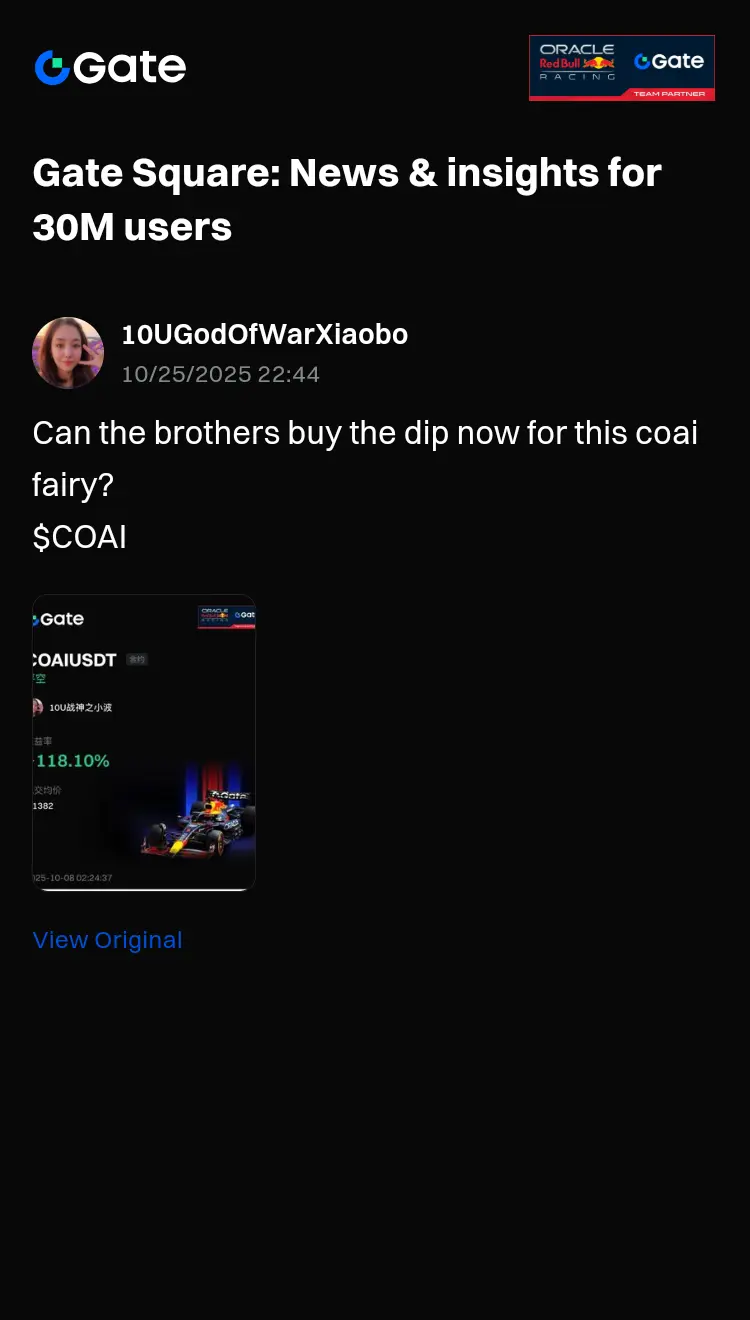Click the COAIUSDT pair label in the thumbnail
750x1320 pixels.
point(75,660)
